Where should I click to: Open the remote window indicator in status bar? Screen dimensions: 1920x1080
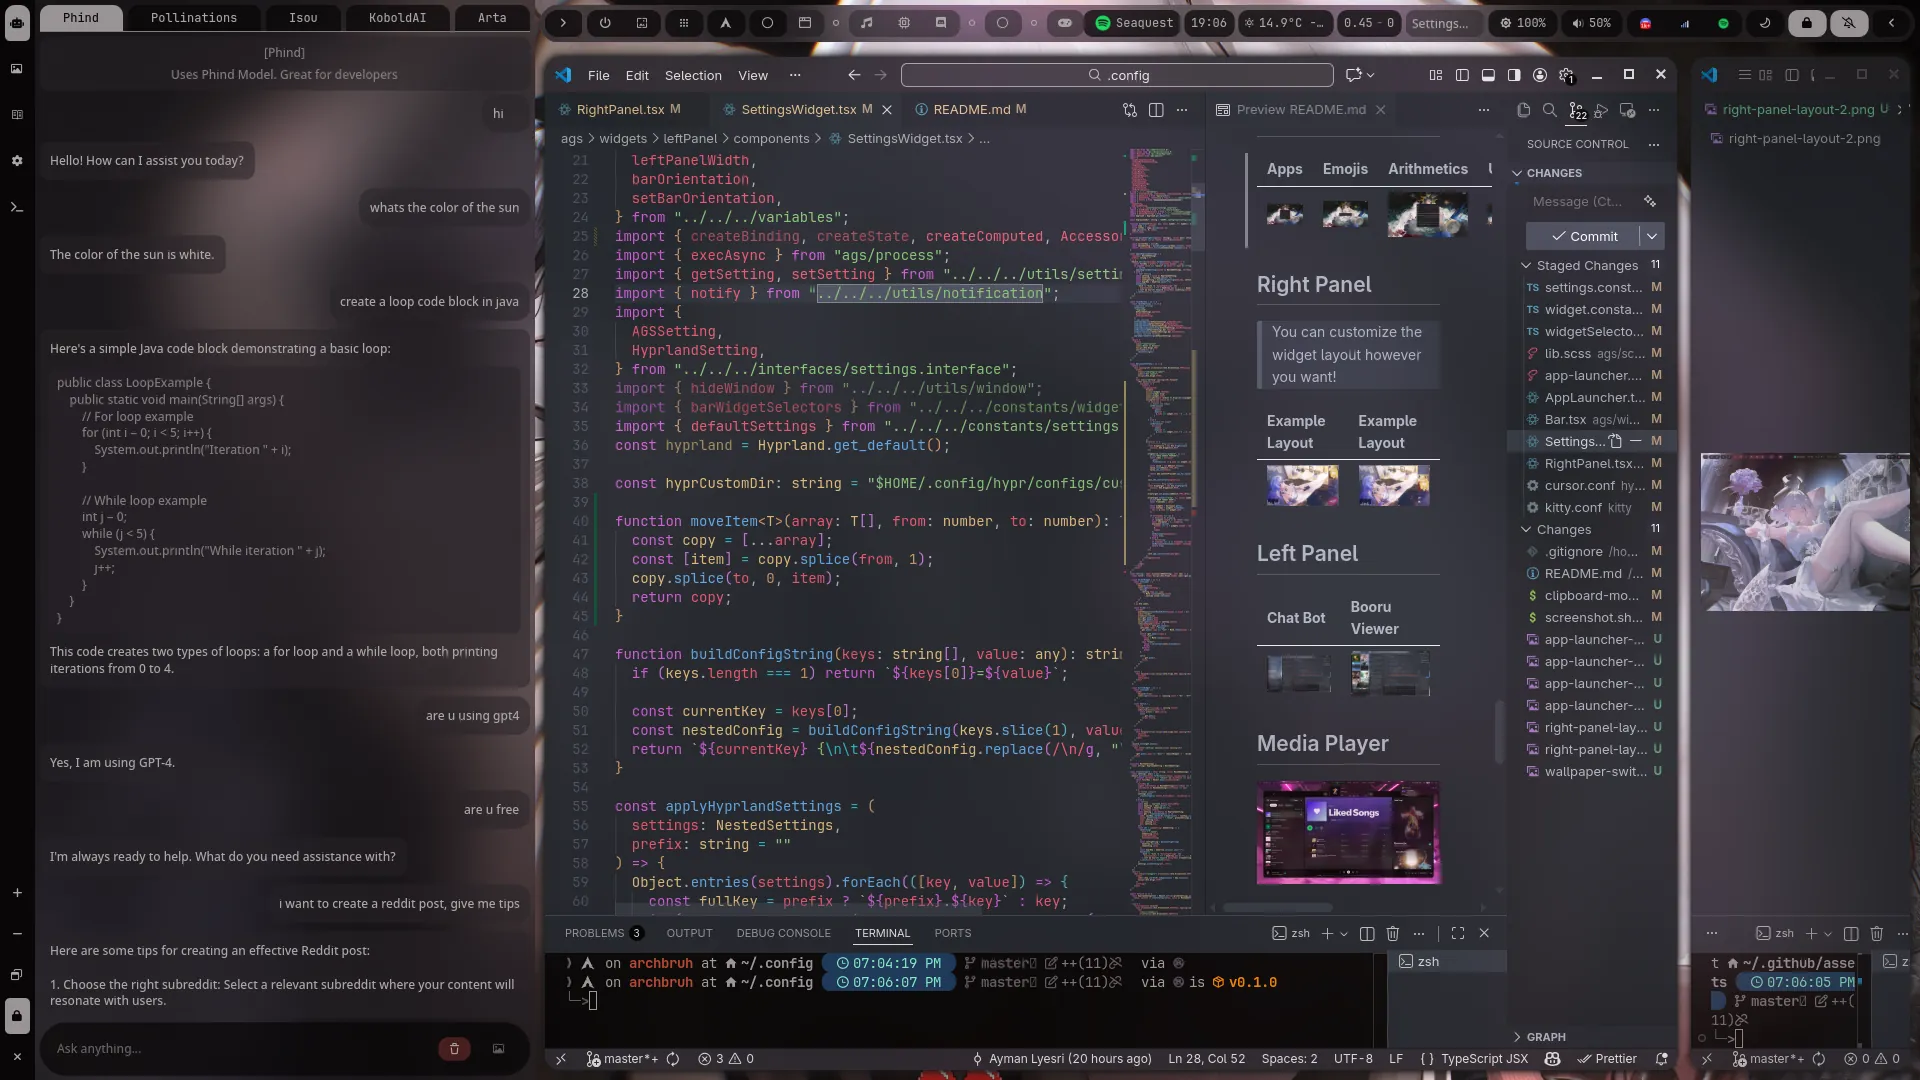pyautogui.click(x=561, y=1058)
